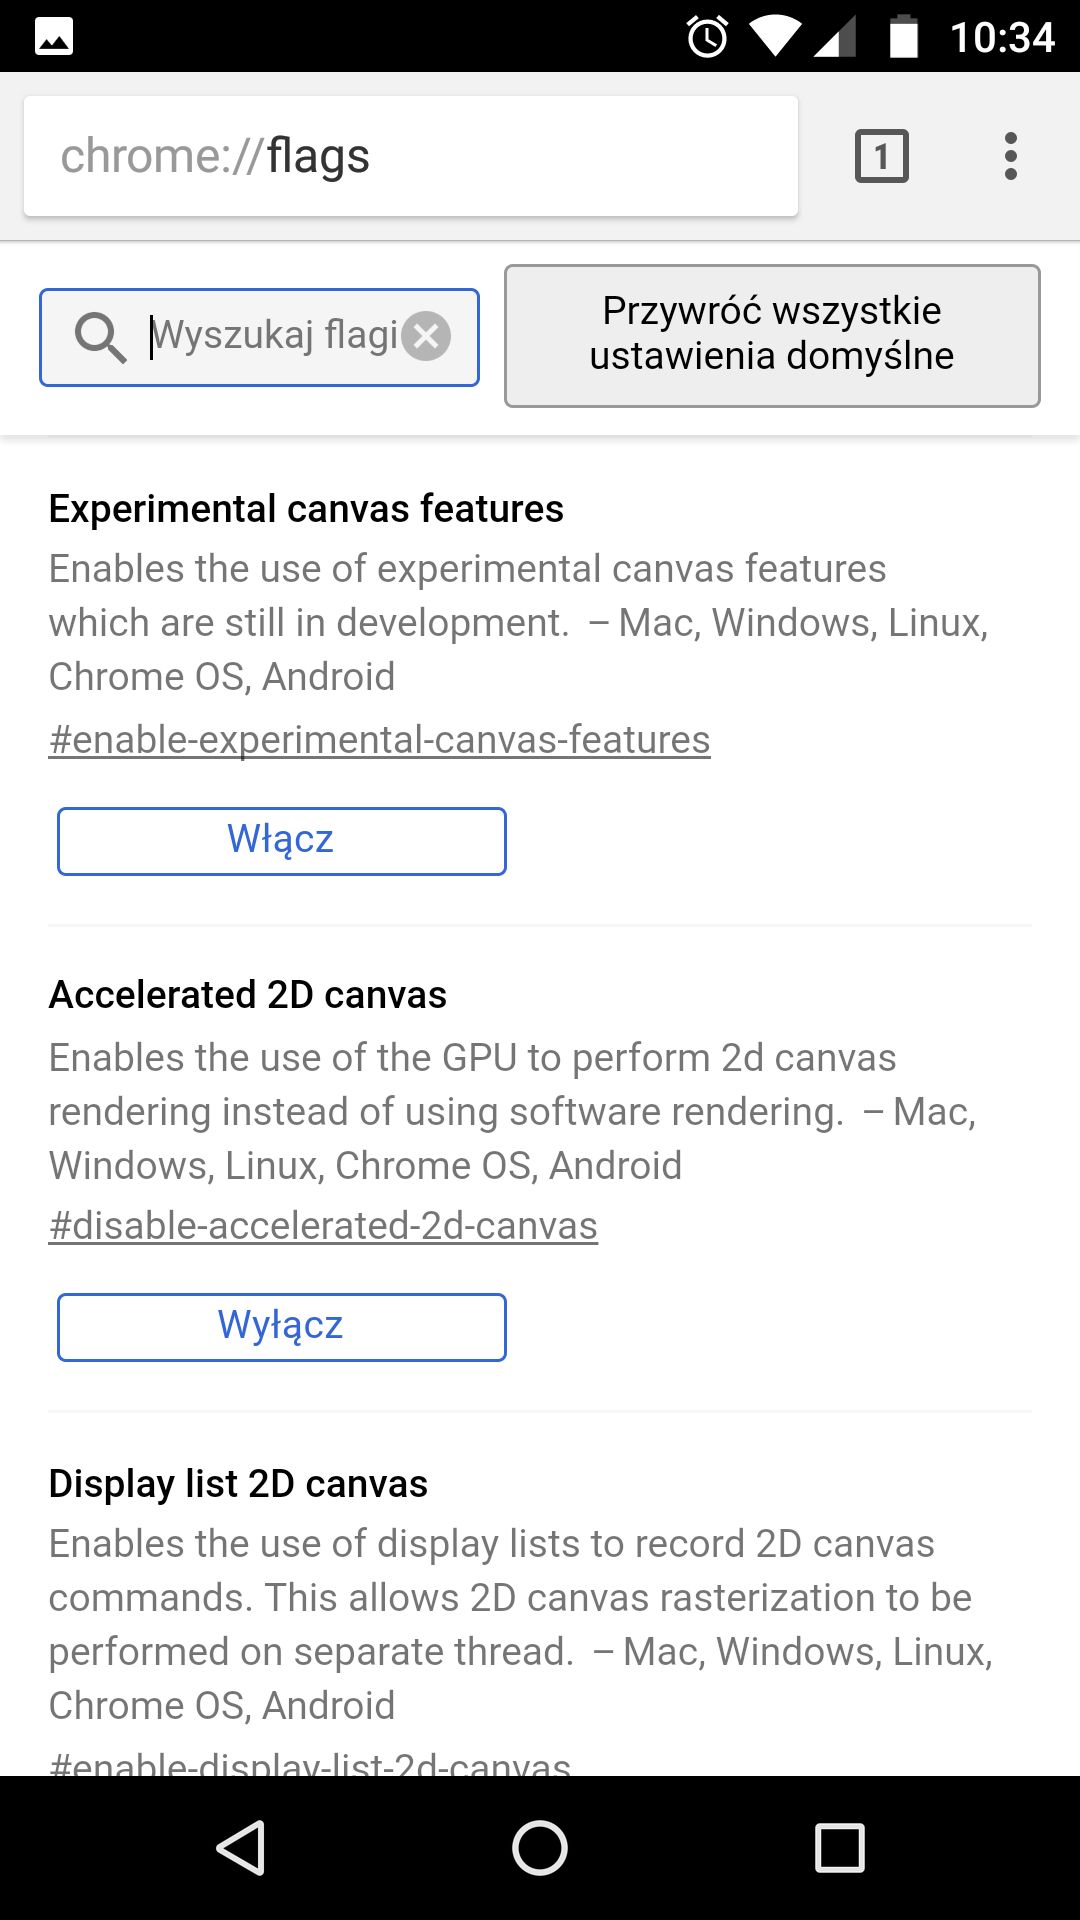The image size is (1080, 1920).
Task: Clear the flag search field
Action: (x=427, y=336)
